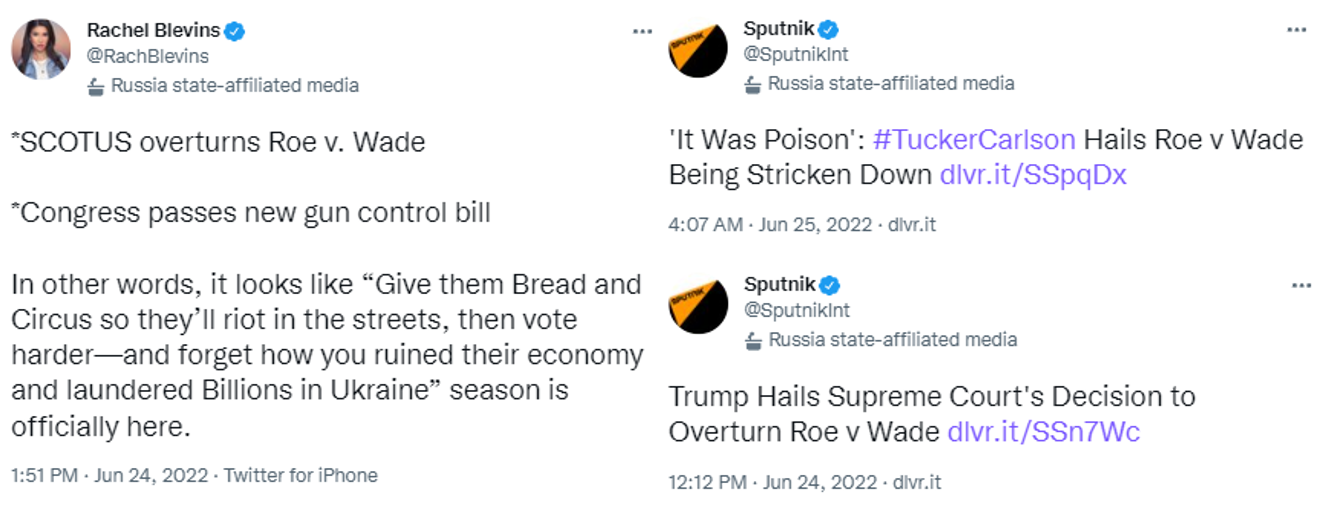Click the @RachBlevins handle
This screenshot has width=1318, height=509.
coord(148,56)
